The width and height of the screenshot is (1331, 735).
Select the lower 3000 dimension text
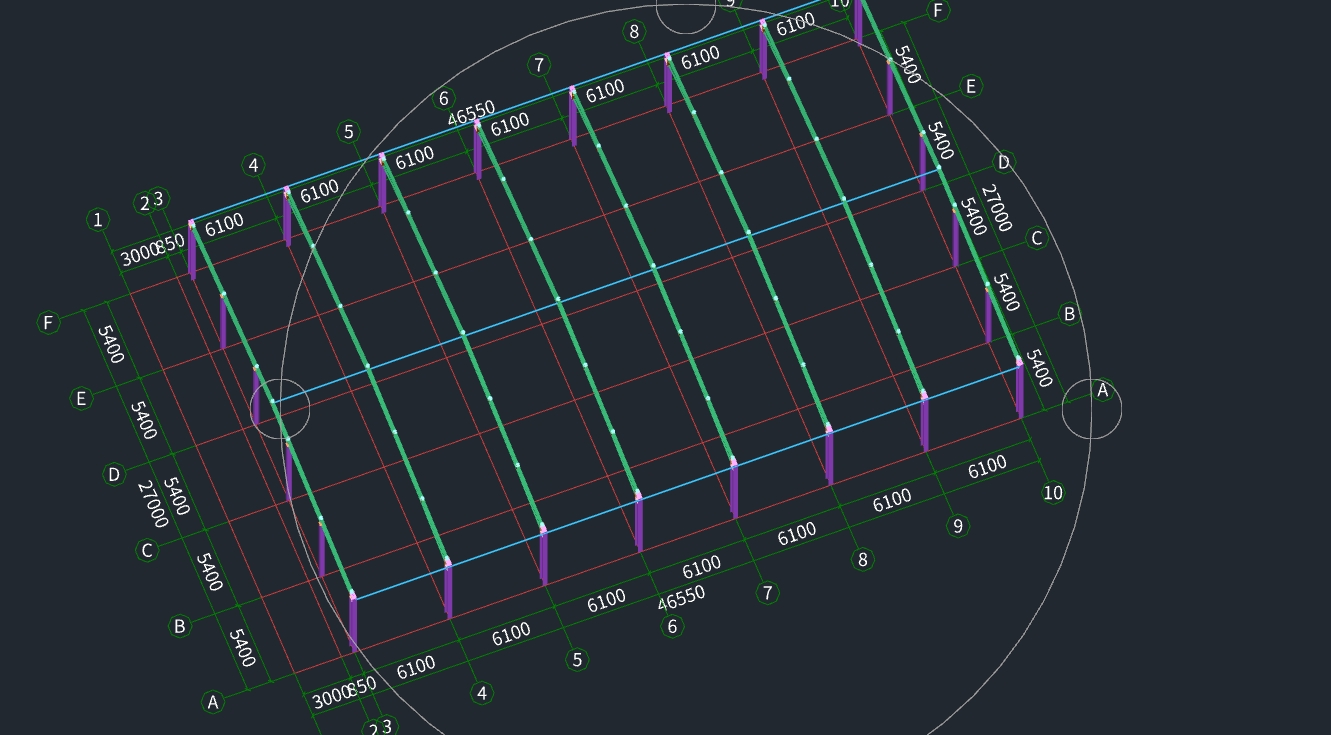coord(332,697)
